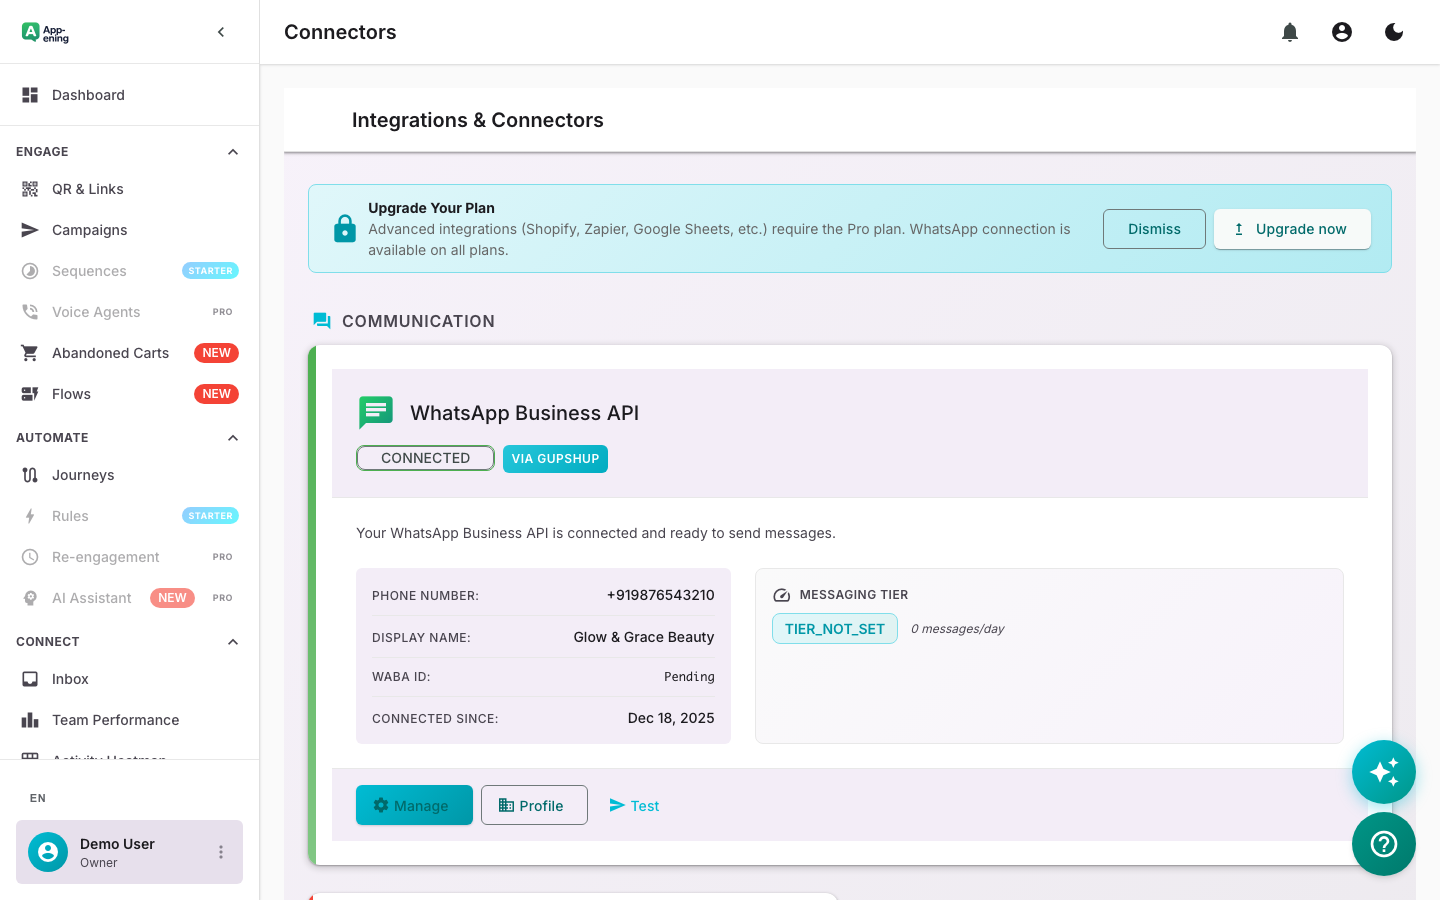
Task: Collapse the ENGAGE sidebar section
Action: pyautogui.click(x=232, y=151)
